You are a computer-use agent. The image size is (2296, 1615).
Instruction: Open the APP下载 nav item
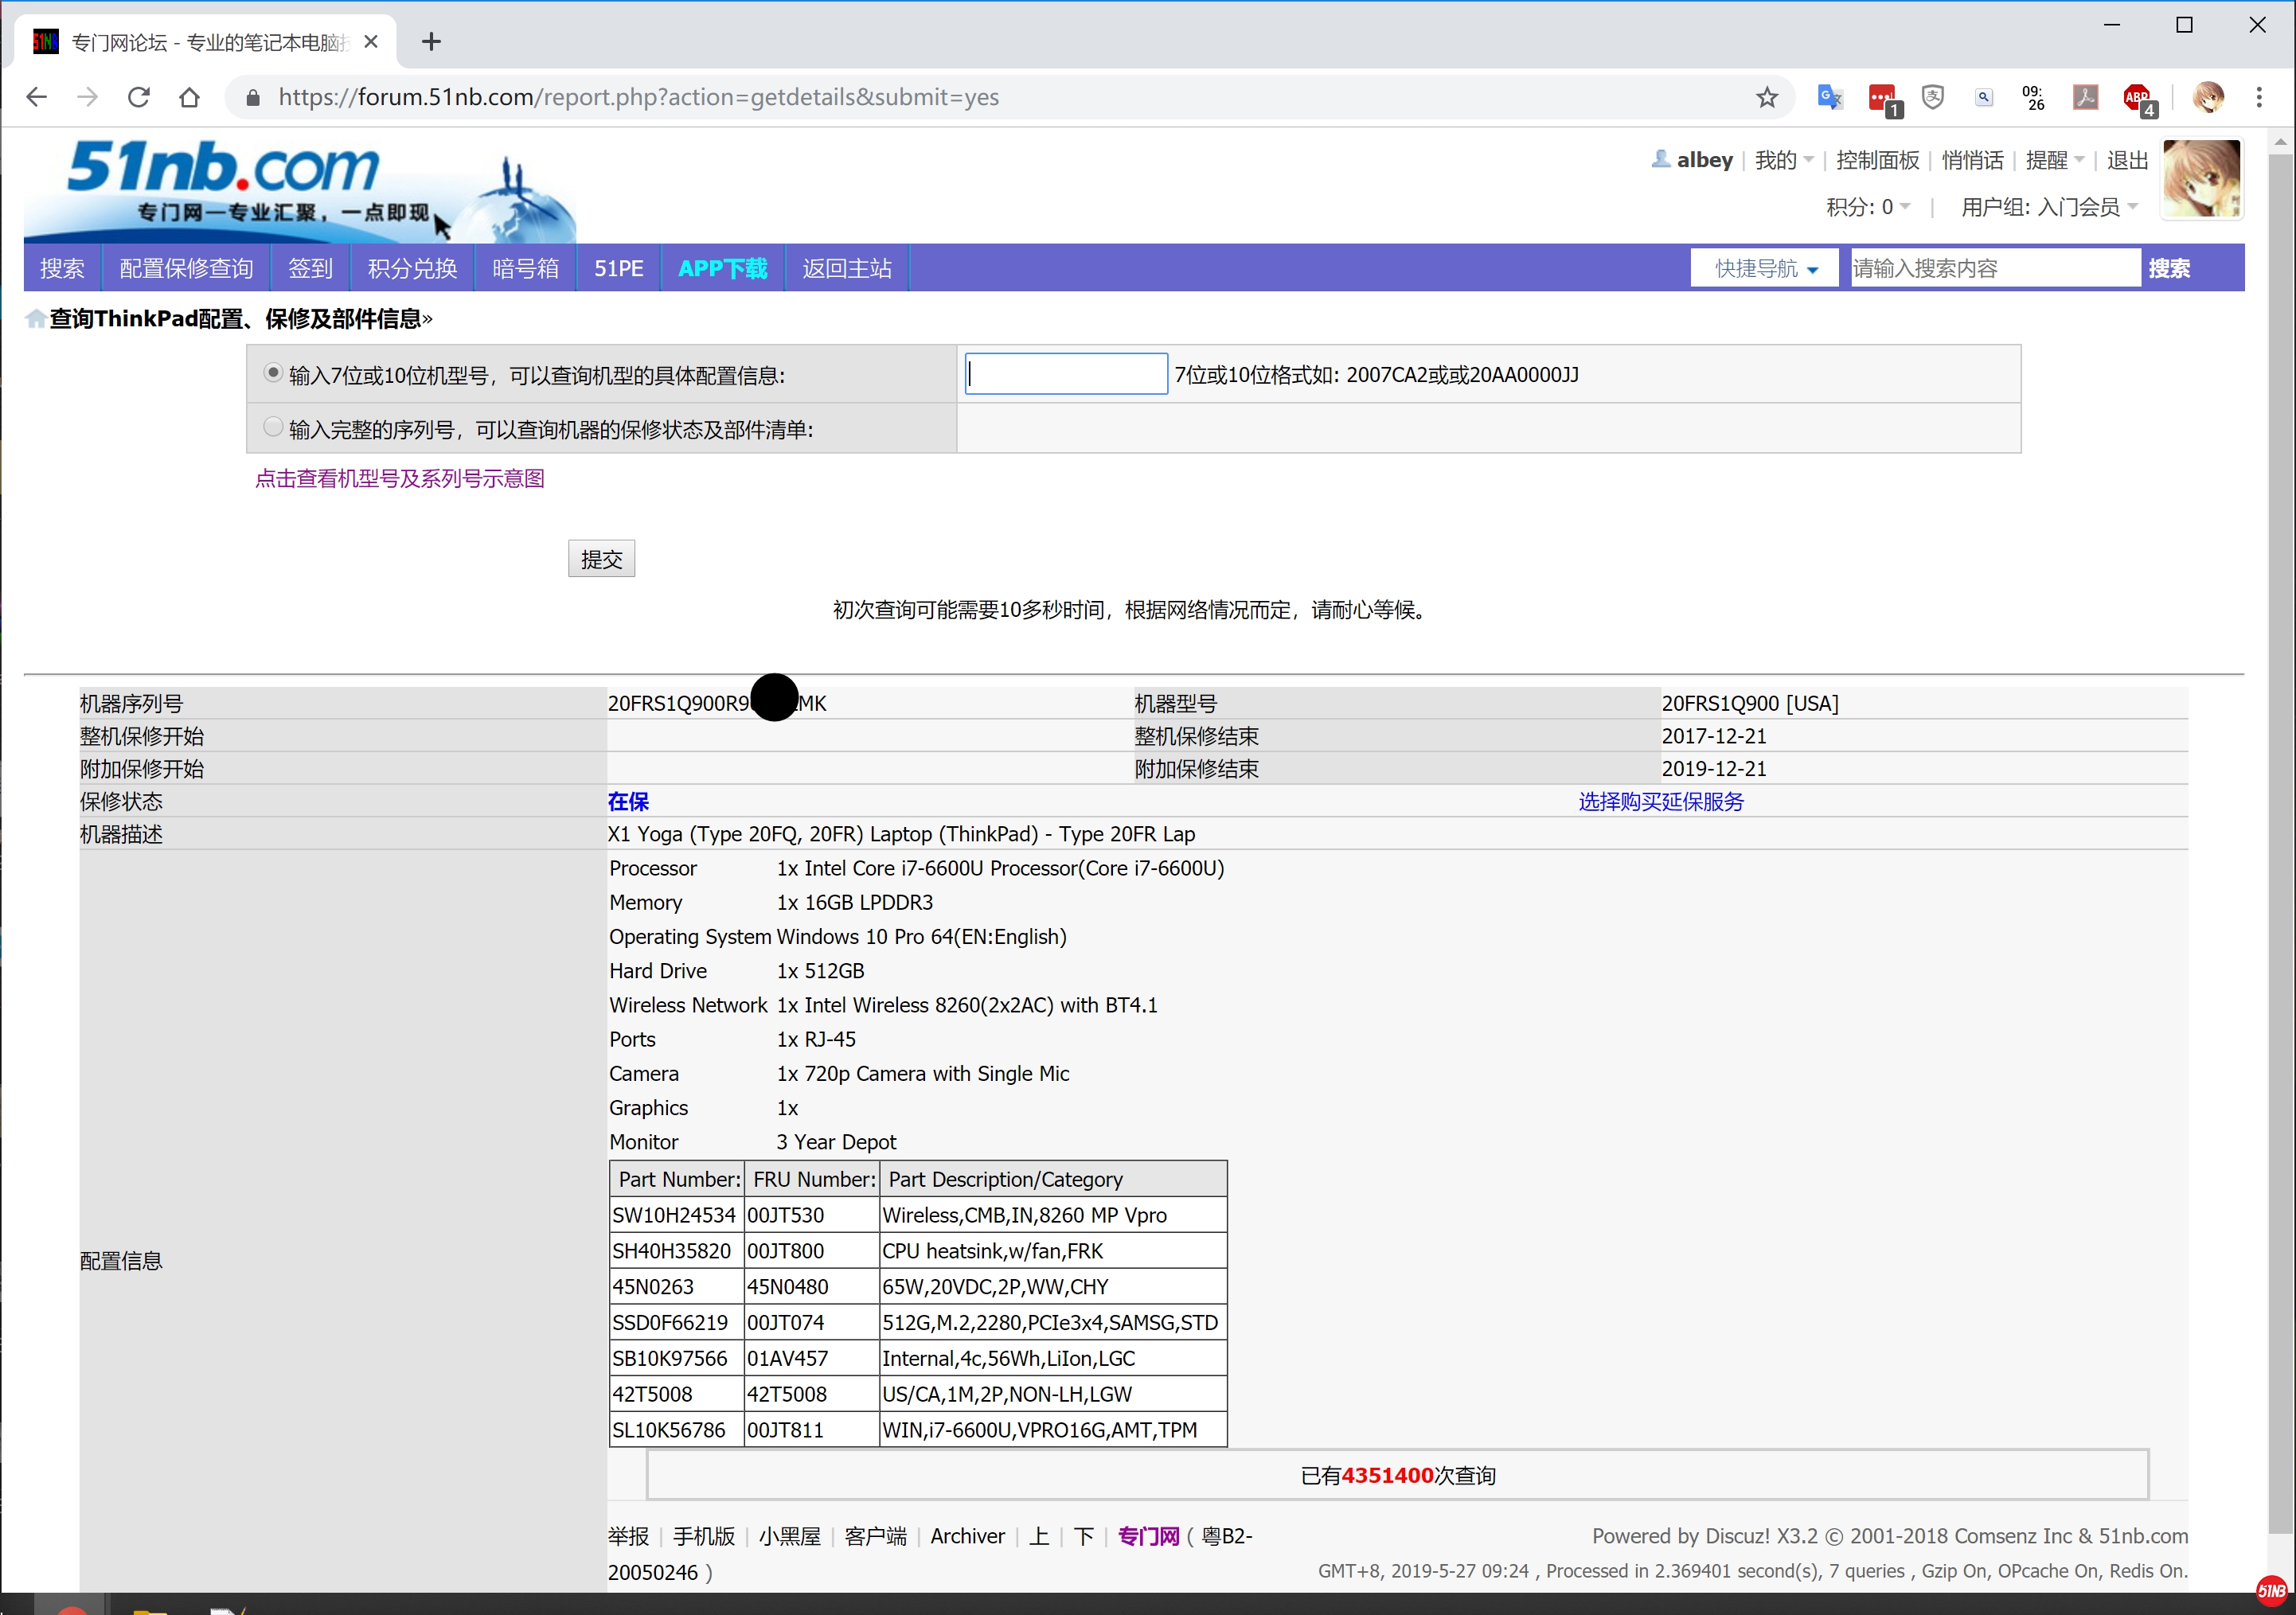tap(722, 268)
